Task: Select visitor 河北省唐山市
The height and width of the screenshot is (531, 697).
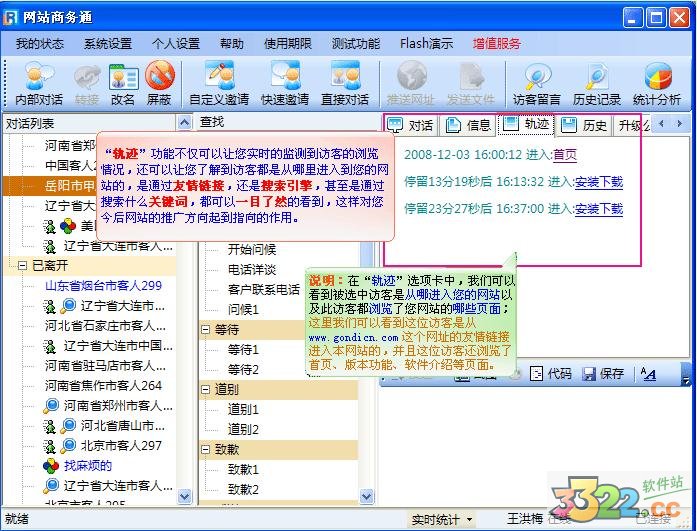Action: pos(122,425)
